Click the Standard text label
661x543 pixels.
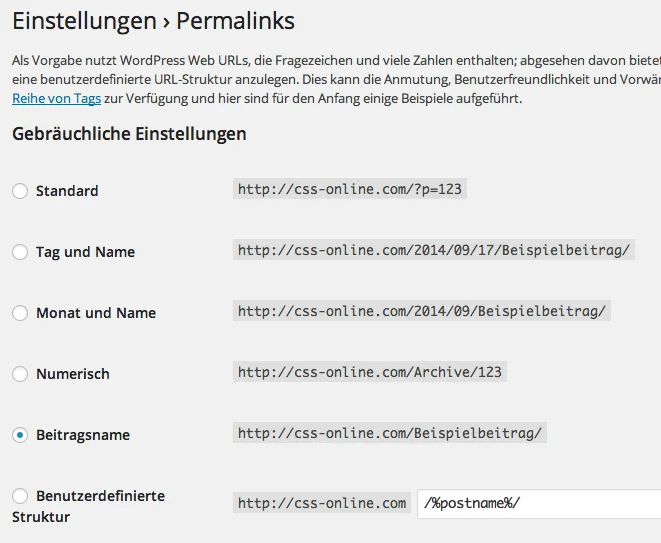(x=67, y=191)
